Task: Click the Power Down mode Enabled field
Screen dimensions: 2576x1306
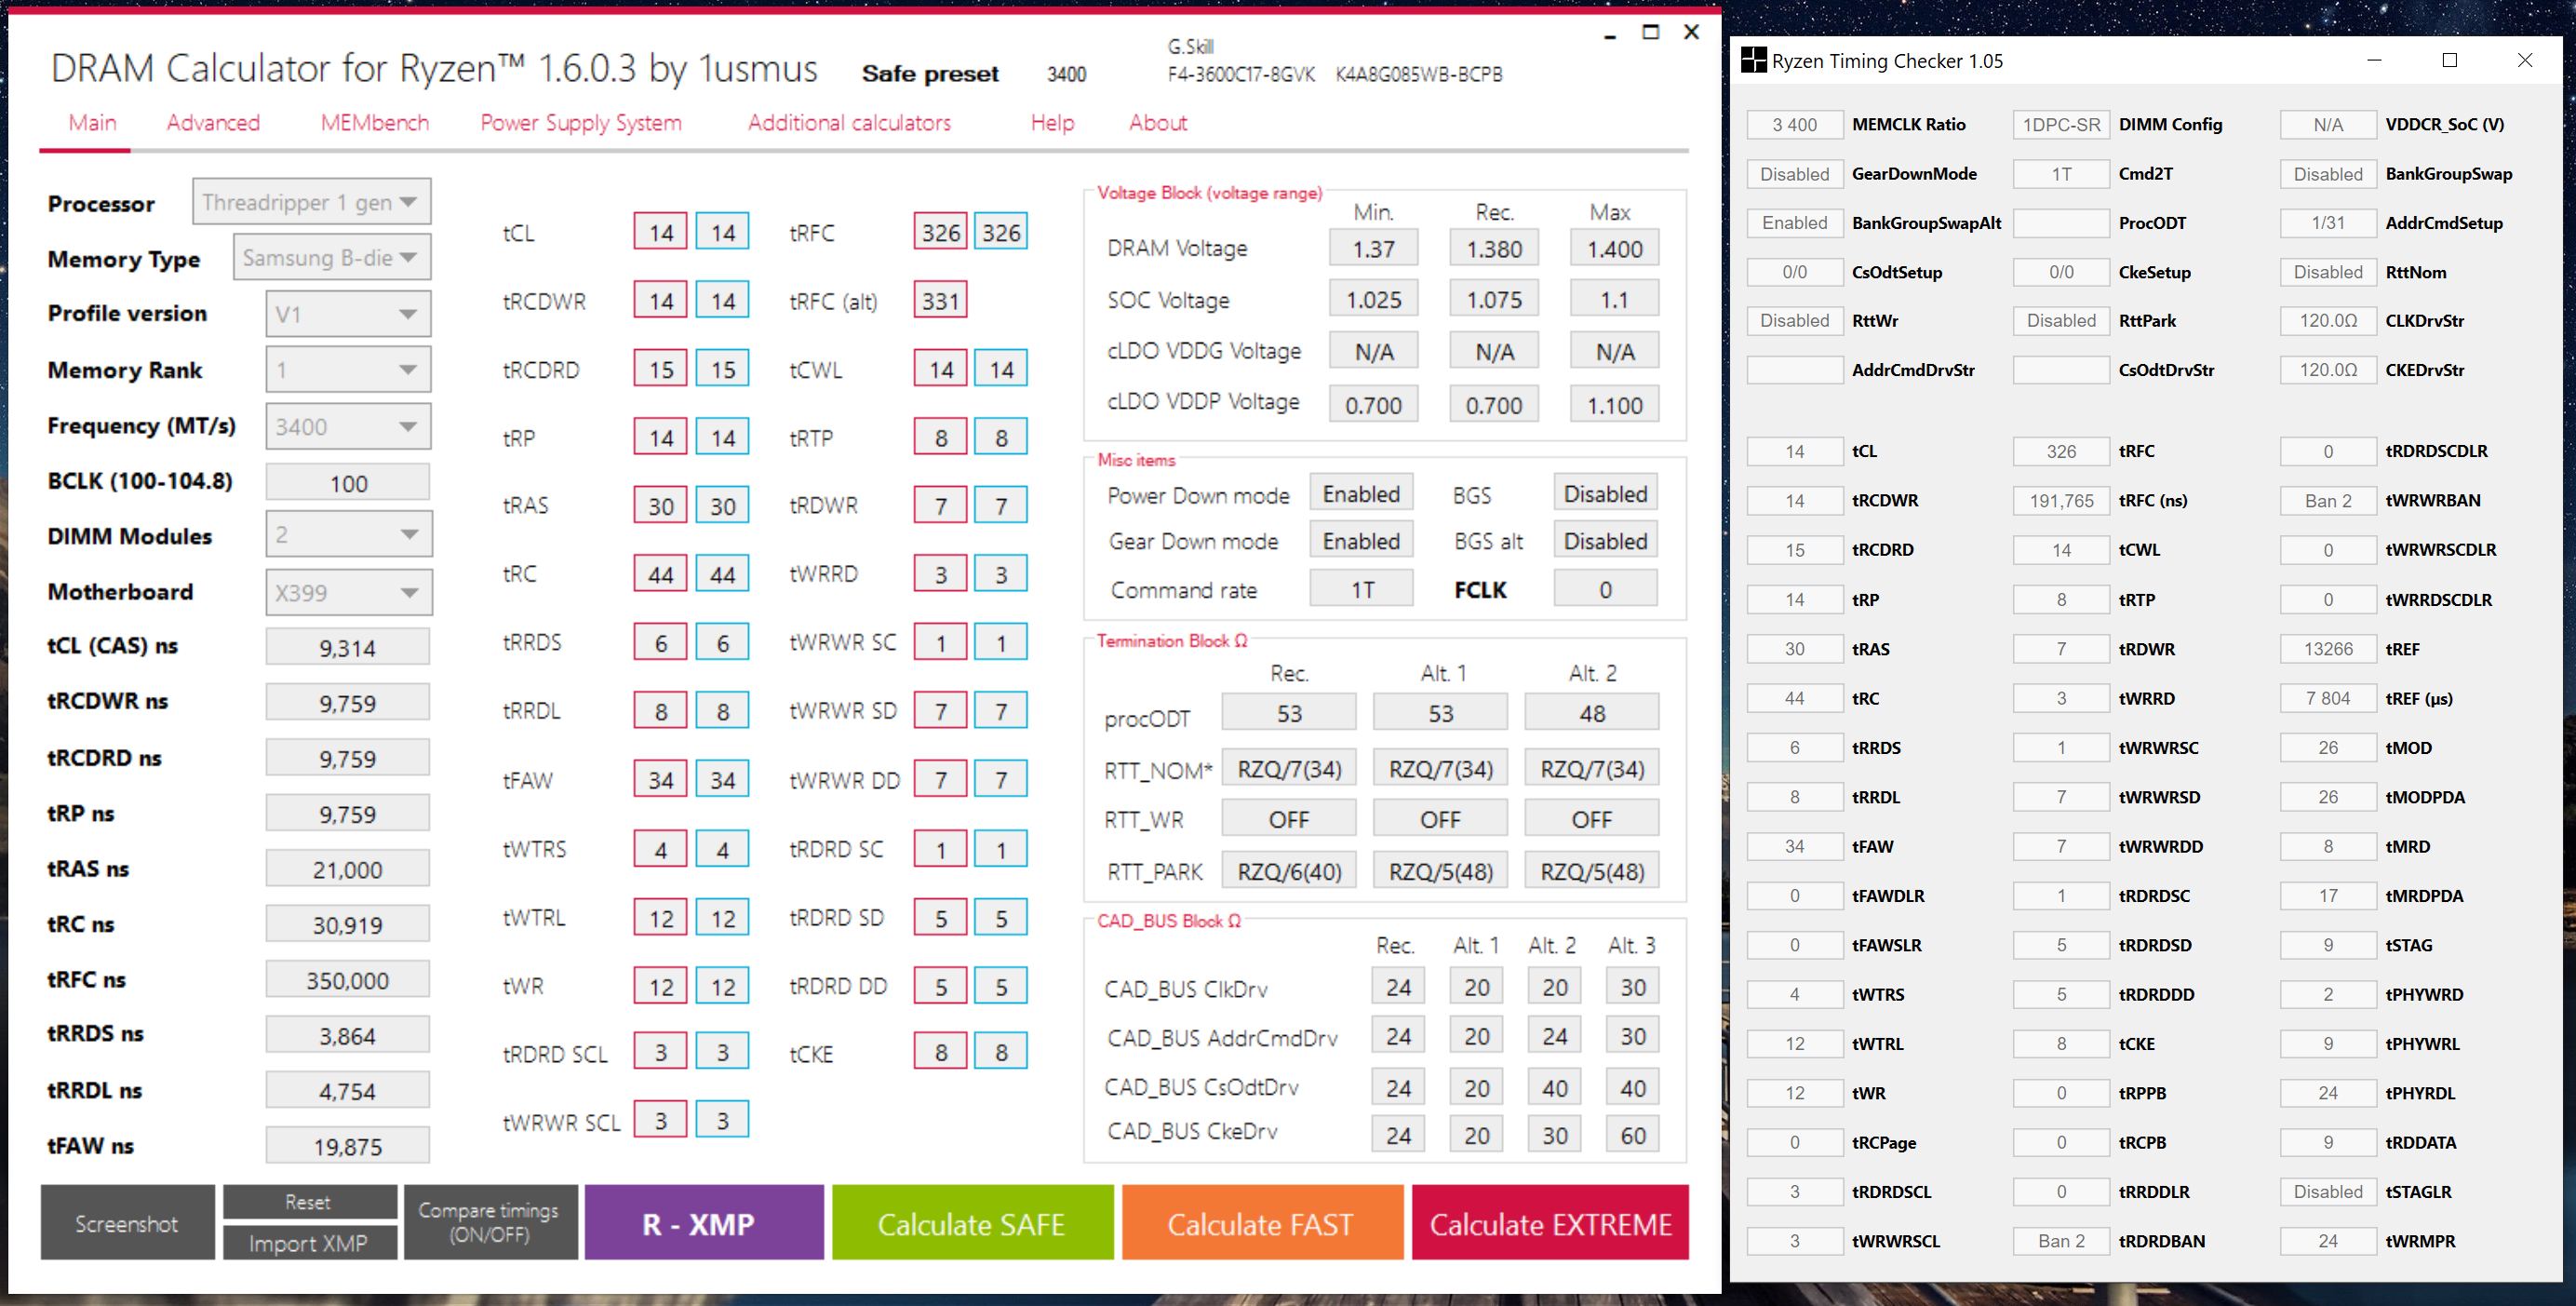Action: click(1361, 494)
